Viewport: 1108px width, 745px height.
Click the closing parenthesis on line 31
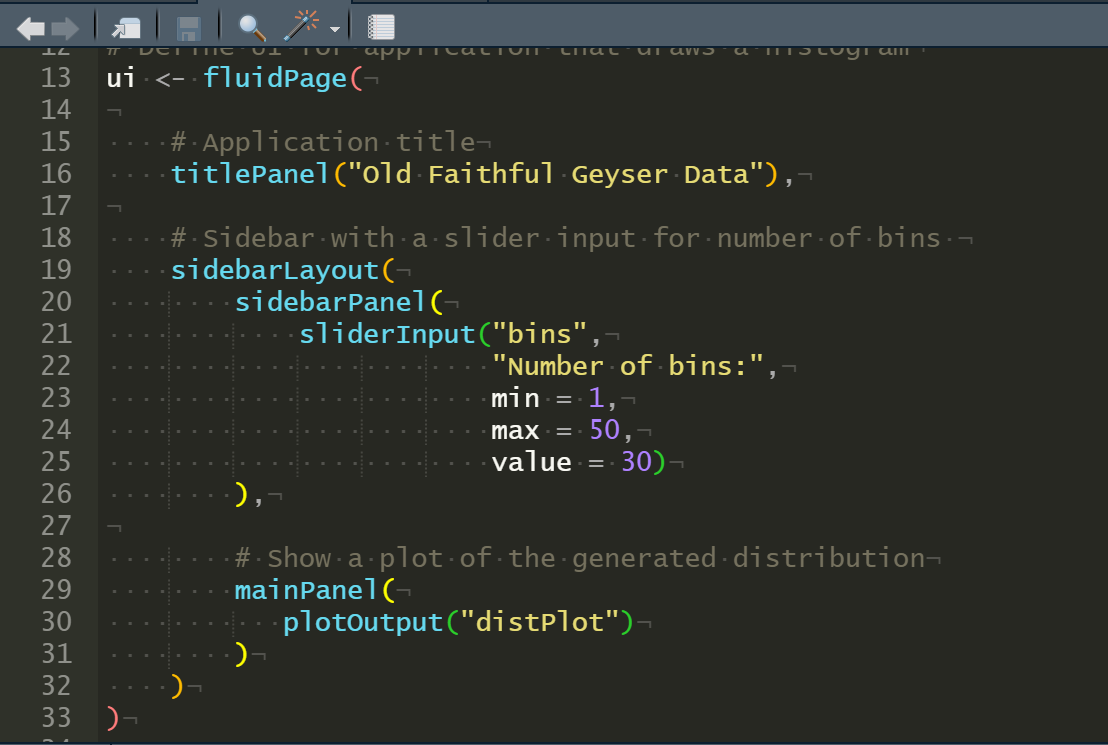[242, 654]
